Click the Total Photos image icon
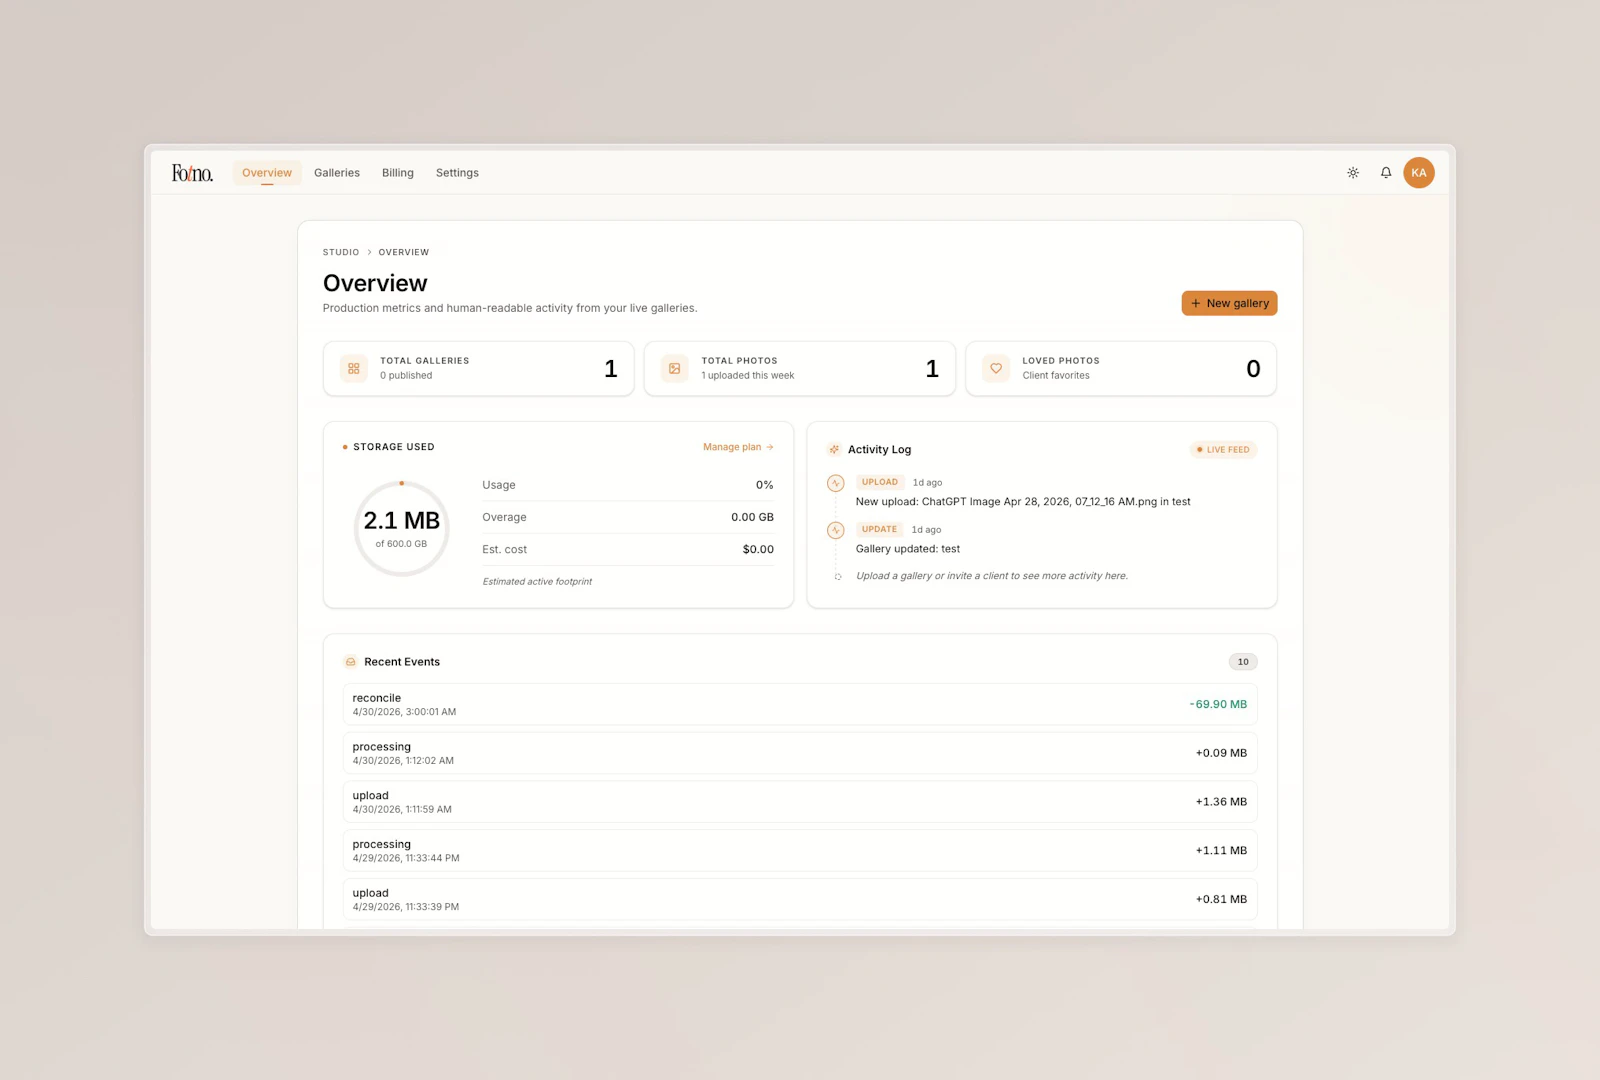The image size is (1600, 1080). tap(675, 369)
